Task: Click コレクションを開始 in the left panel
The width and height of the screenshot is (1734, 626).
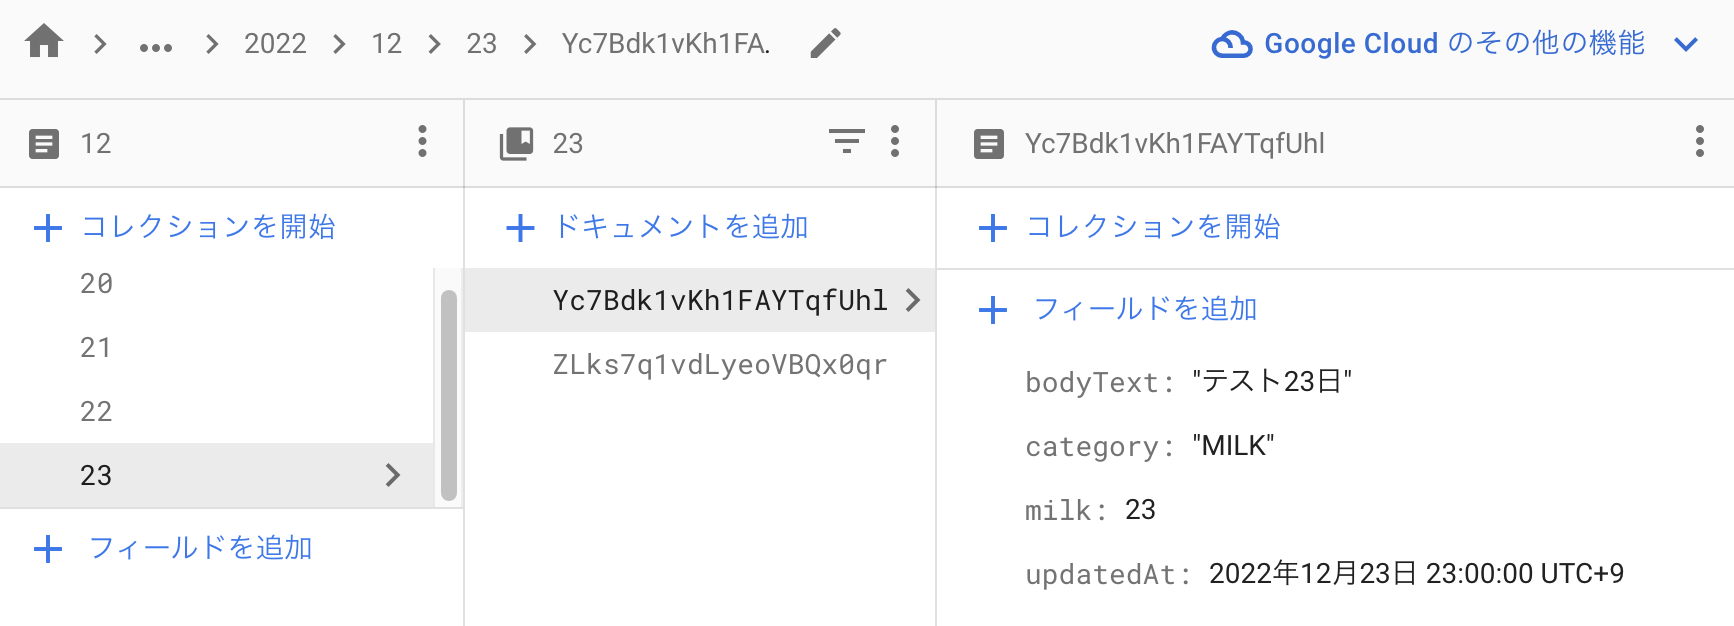Action: 208,228
